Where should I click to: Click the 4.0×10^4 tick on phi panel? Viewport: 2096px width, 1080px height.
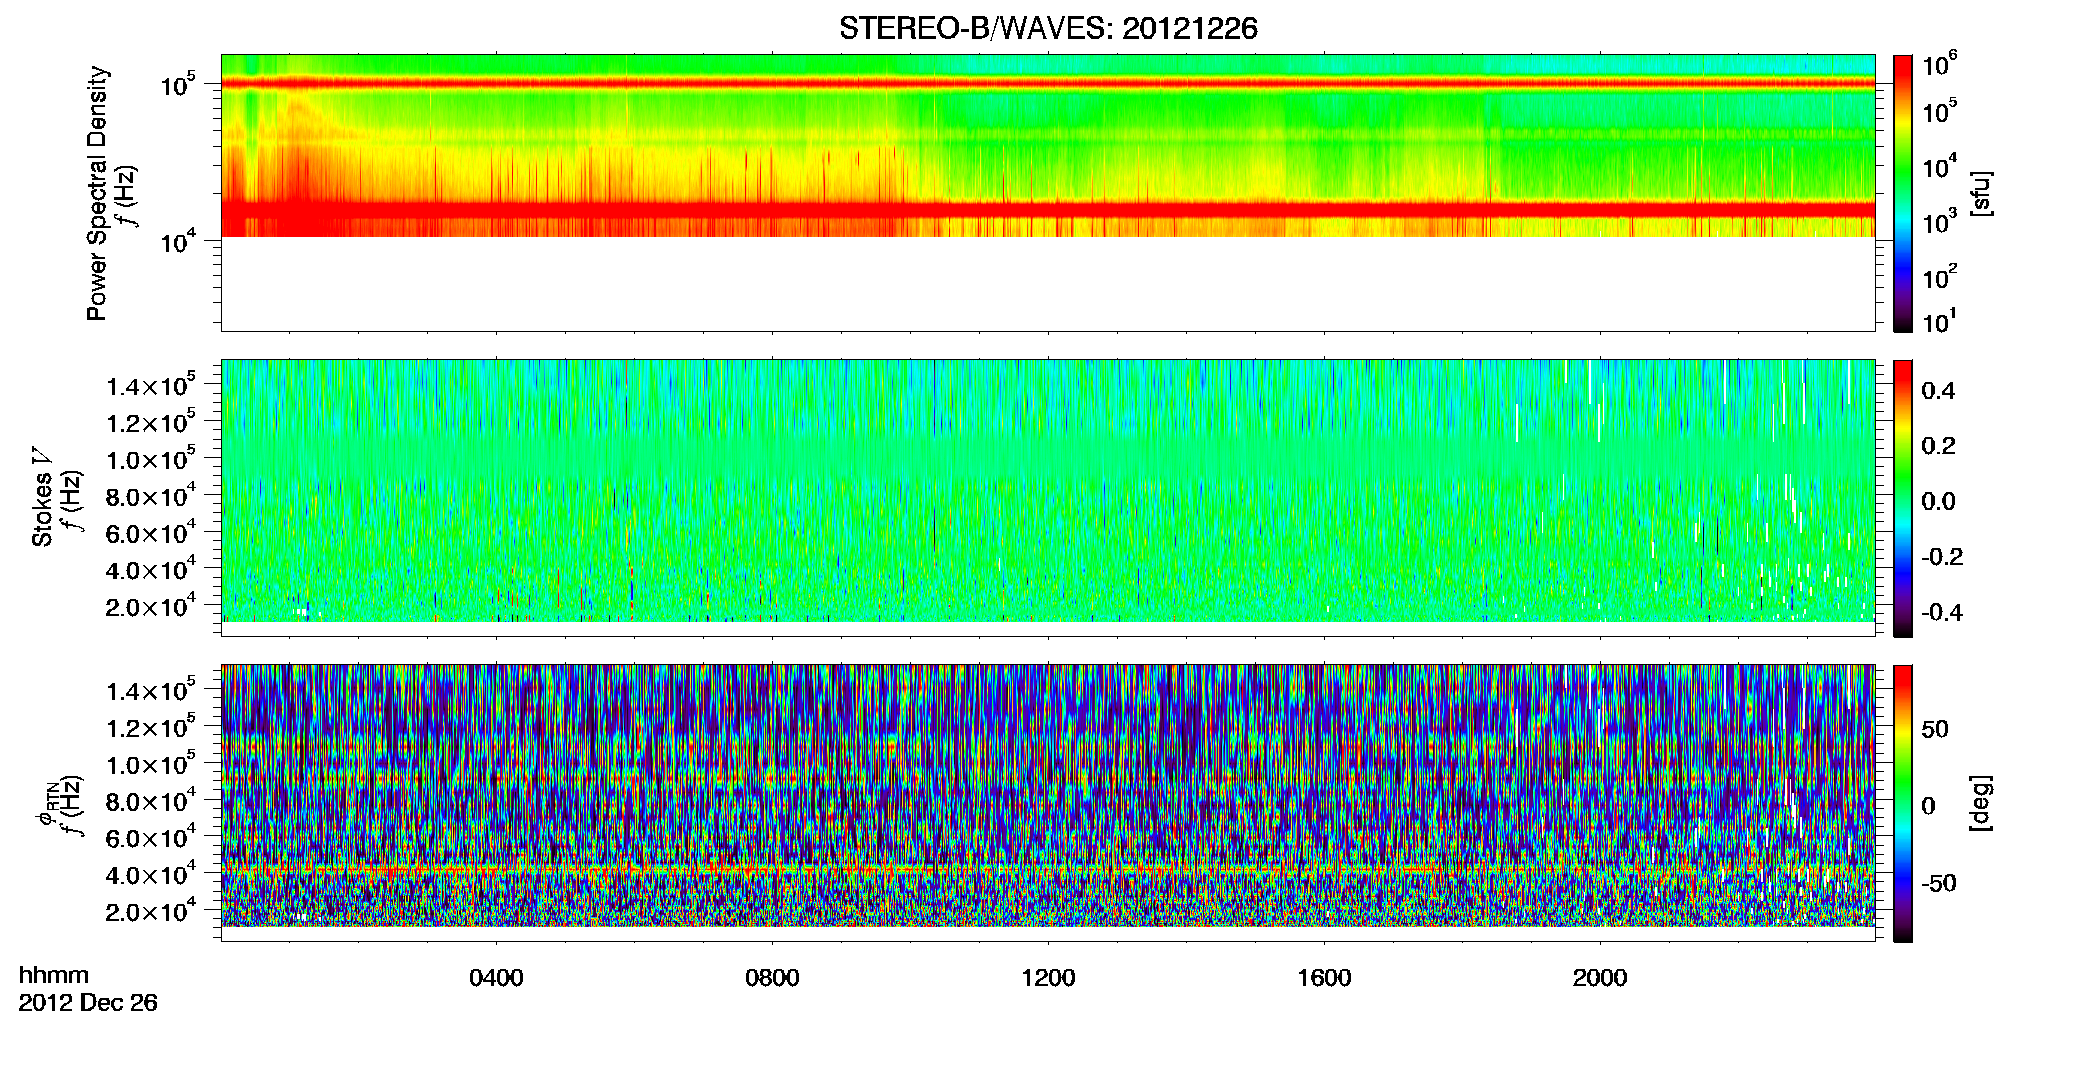tap(150, 873)
